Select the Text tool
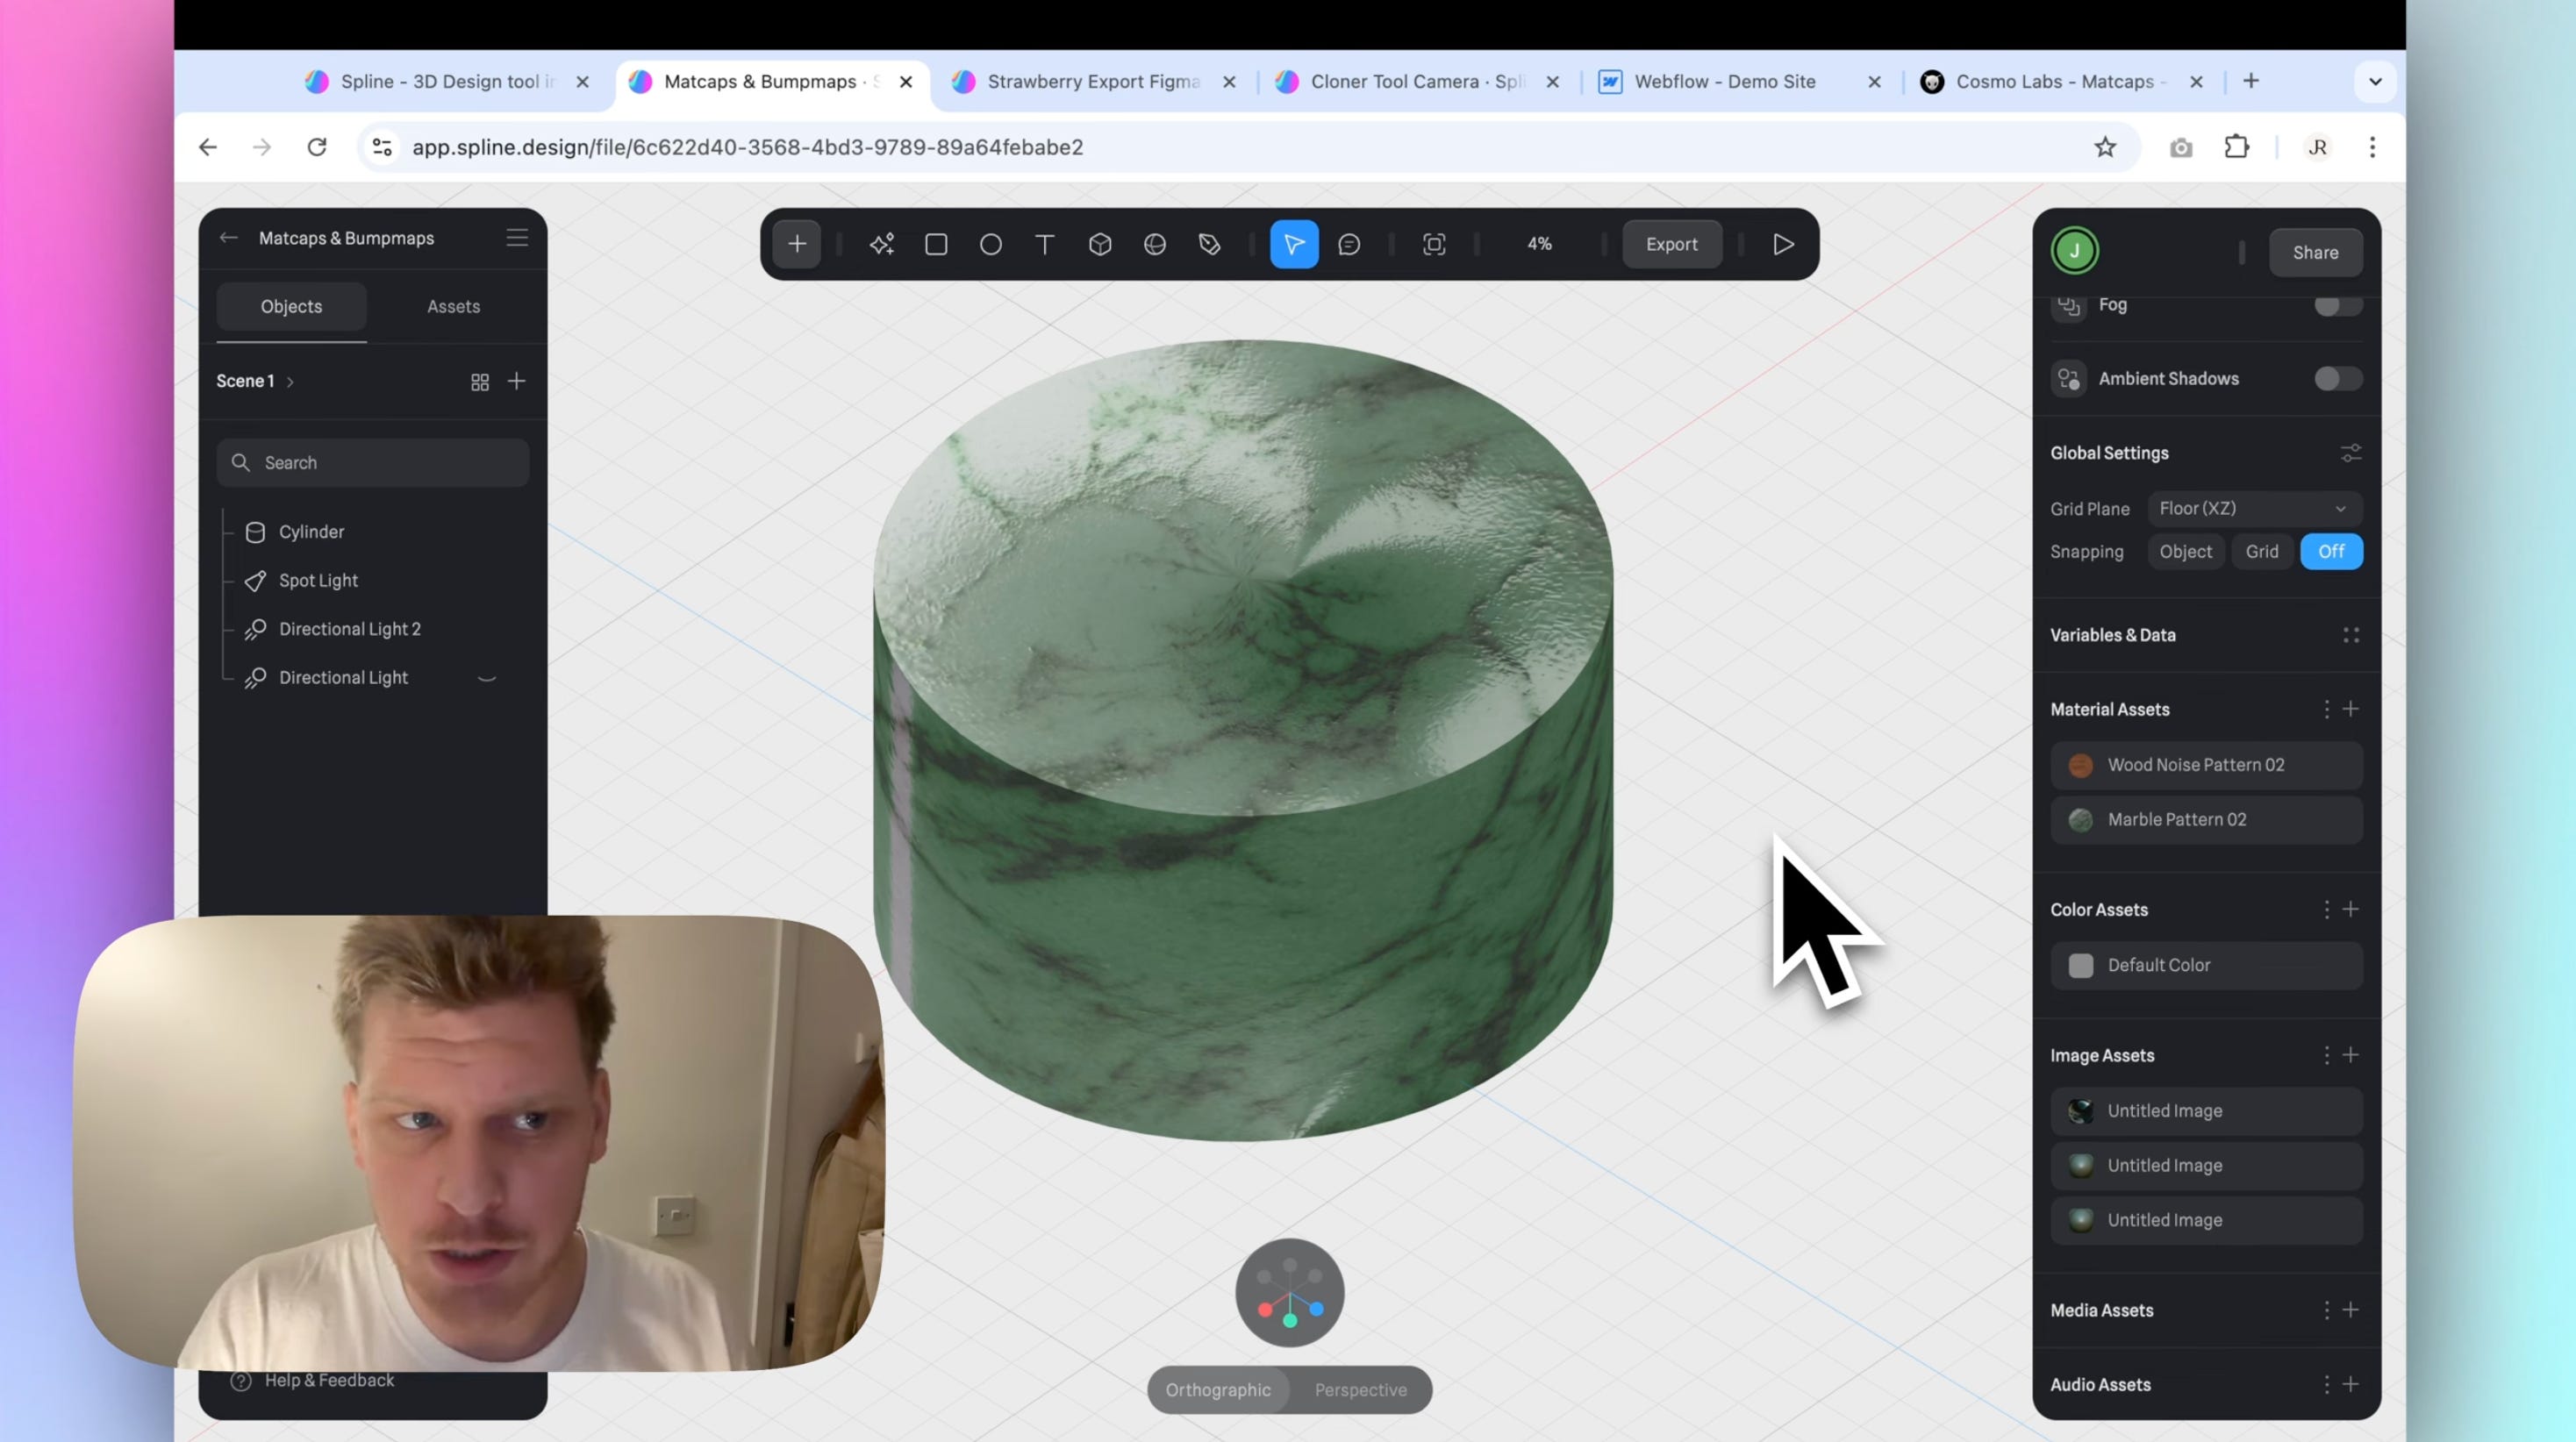This screenshot has width=2576, height=1442. [x=1045, y=244]
